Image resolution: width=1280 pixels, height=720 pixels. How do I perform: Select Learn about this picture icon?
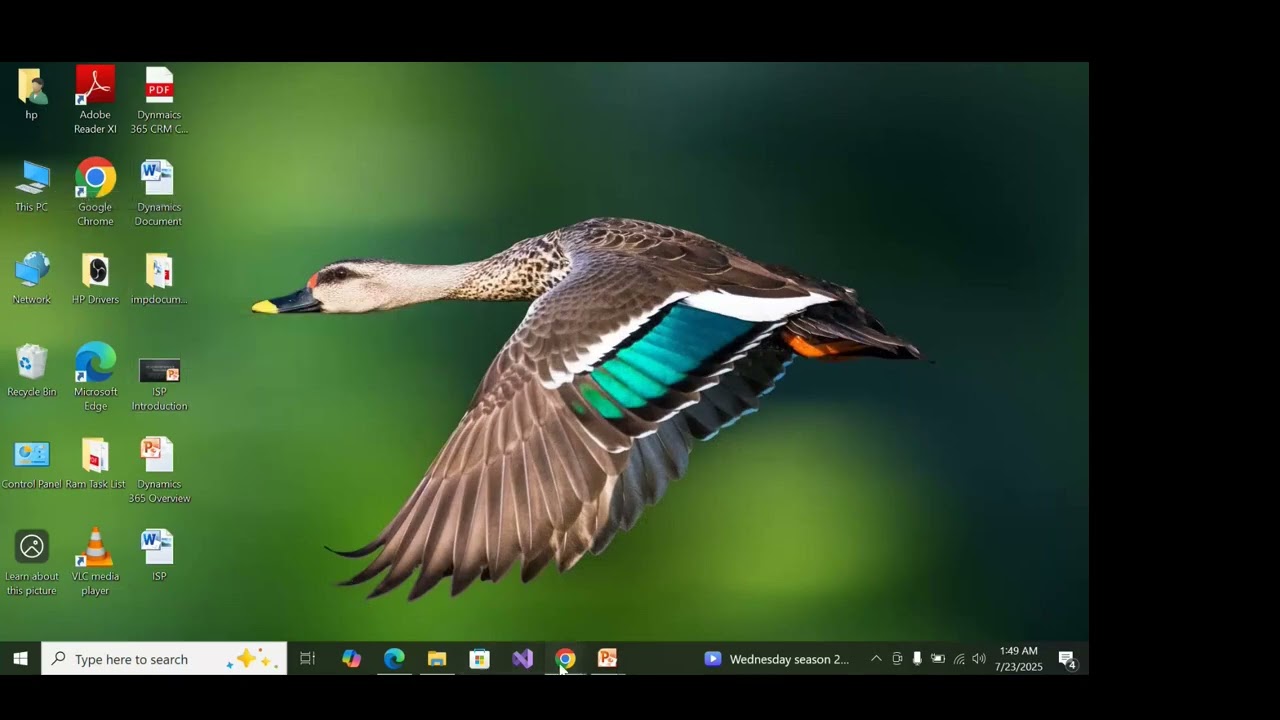[32, 562]
